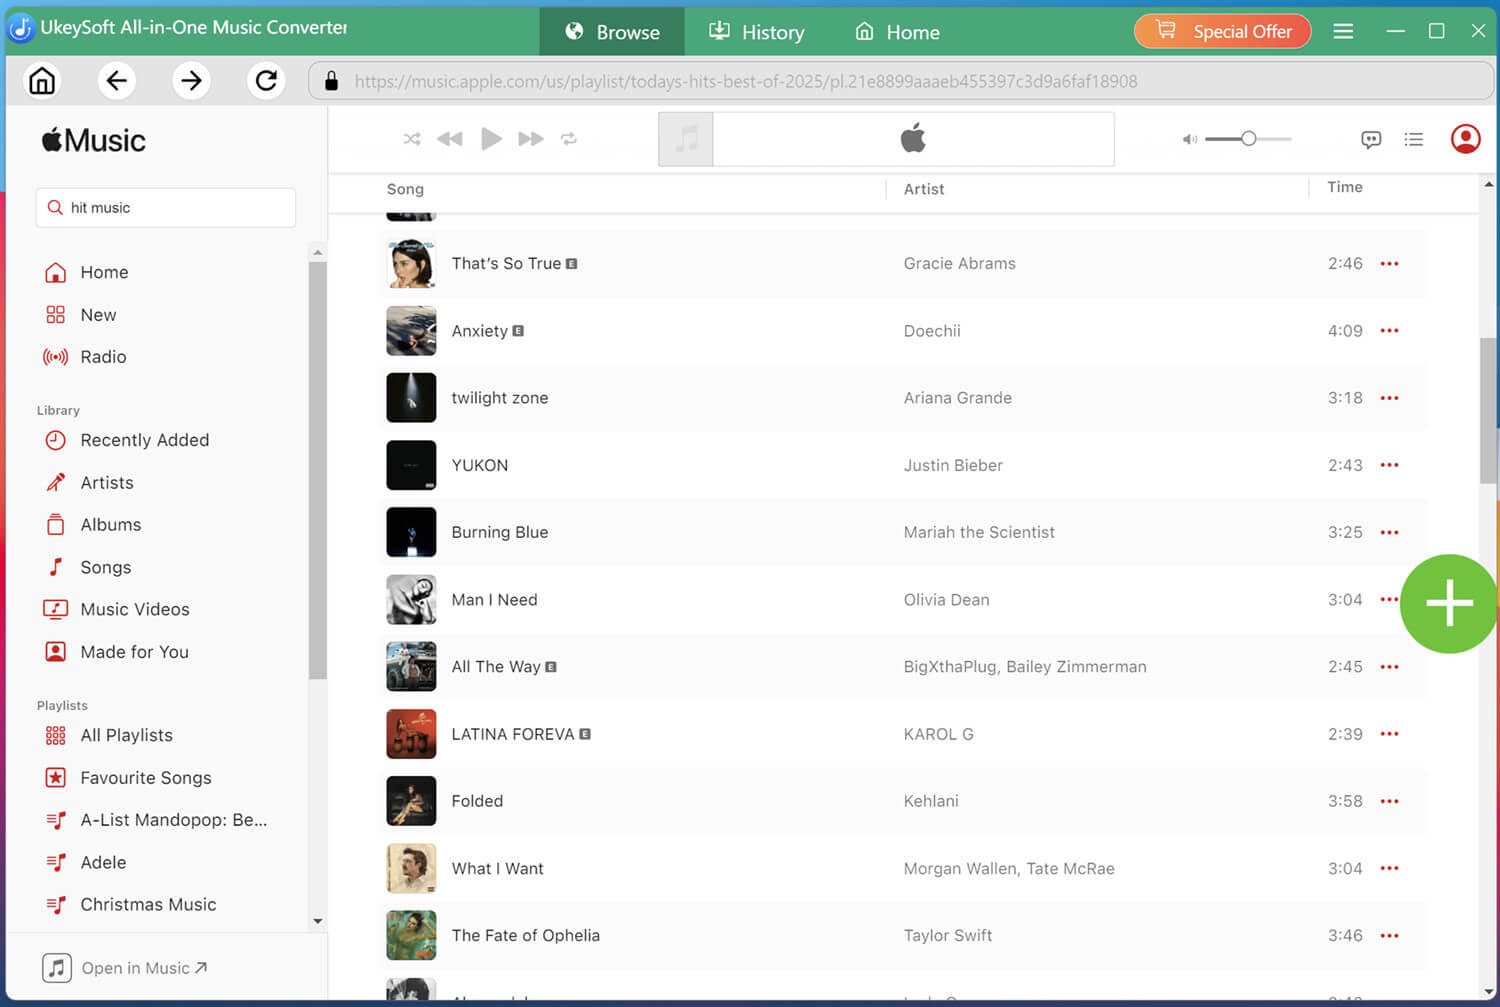Navigate forward with the right arrow
Viewport: 1500px width, 1007px height.
[x=191, y=80]
